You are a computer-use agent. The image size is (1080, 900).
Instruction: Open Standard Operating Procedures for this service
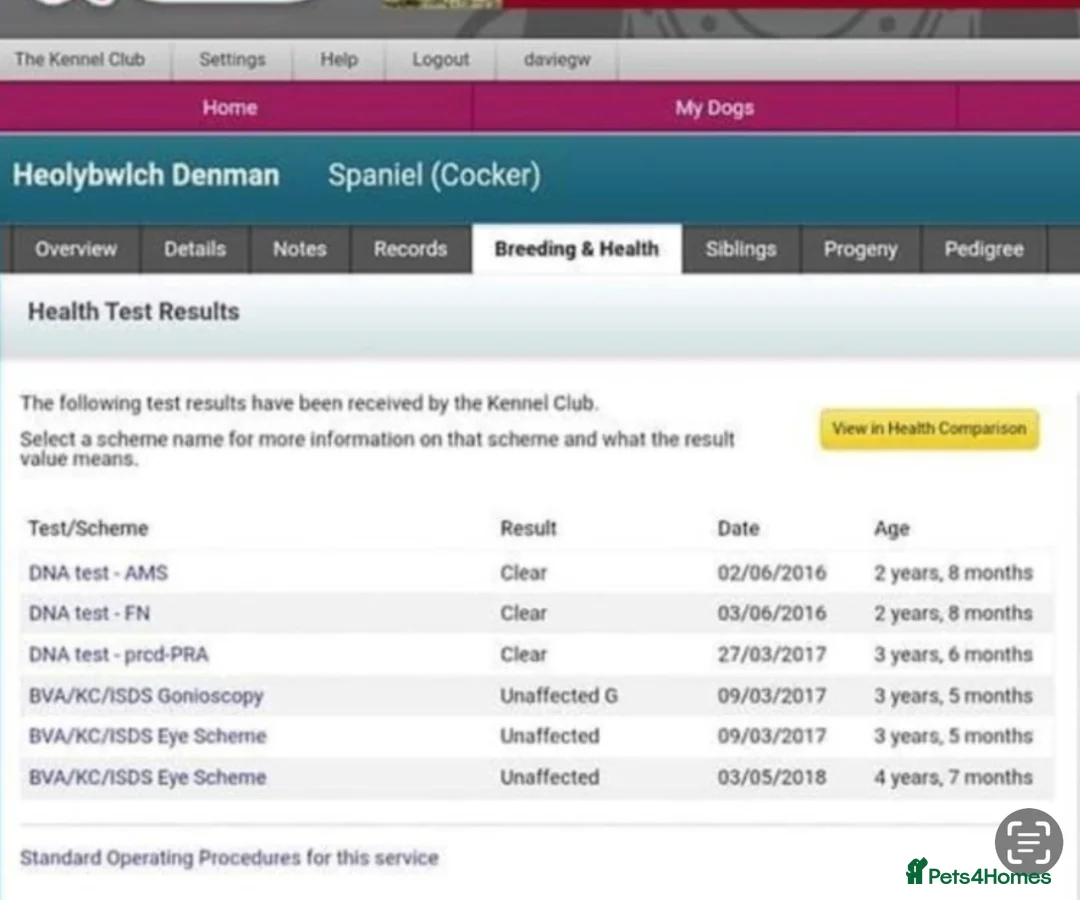(x=229, y=858)
